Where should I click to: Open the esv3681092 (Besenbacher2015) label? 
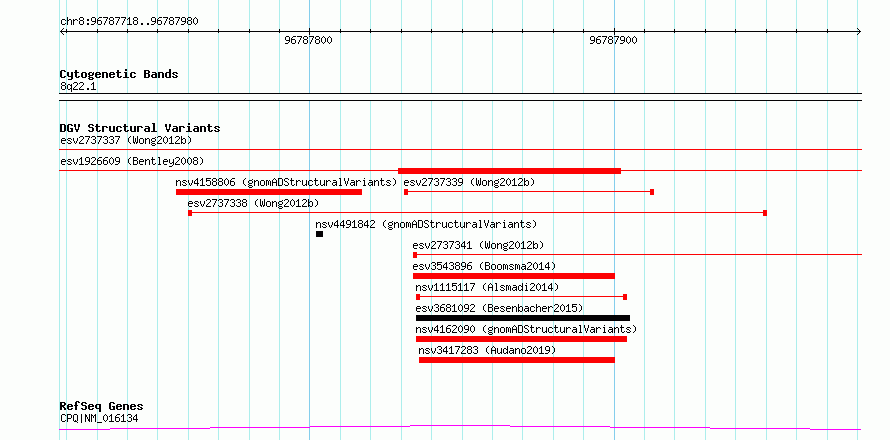tap(499, 308)
